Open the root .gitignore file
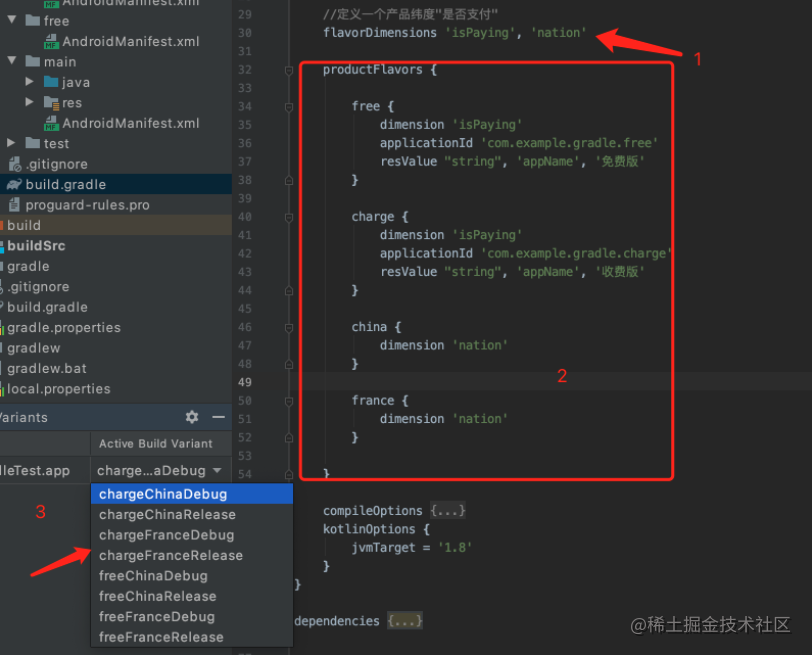Screen dimensions: 812x655 (38, 287)
